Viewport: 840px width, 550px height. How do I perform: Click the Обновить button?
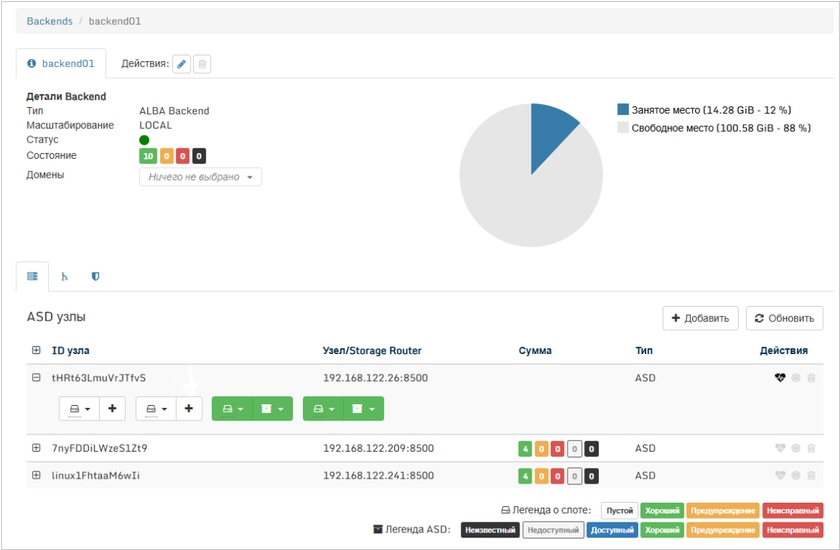784,318
